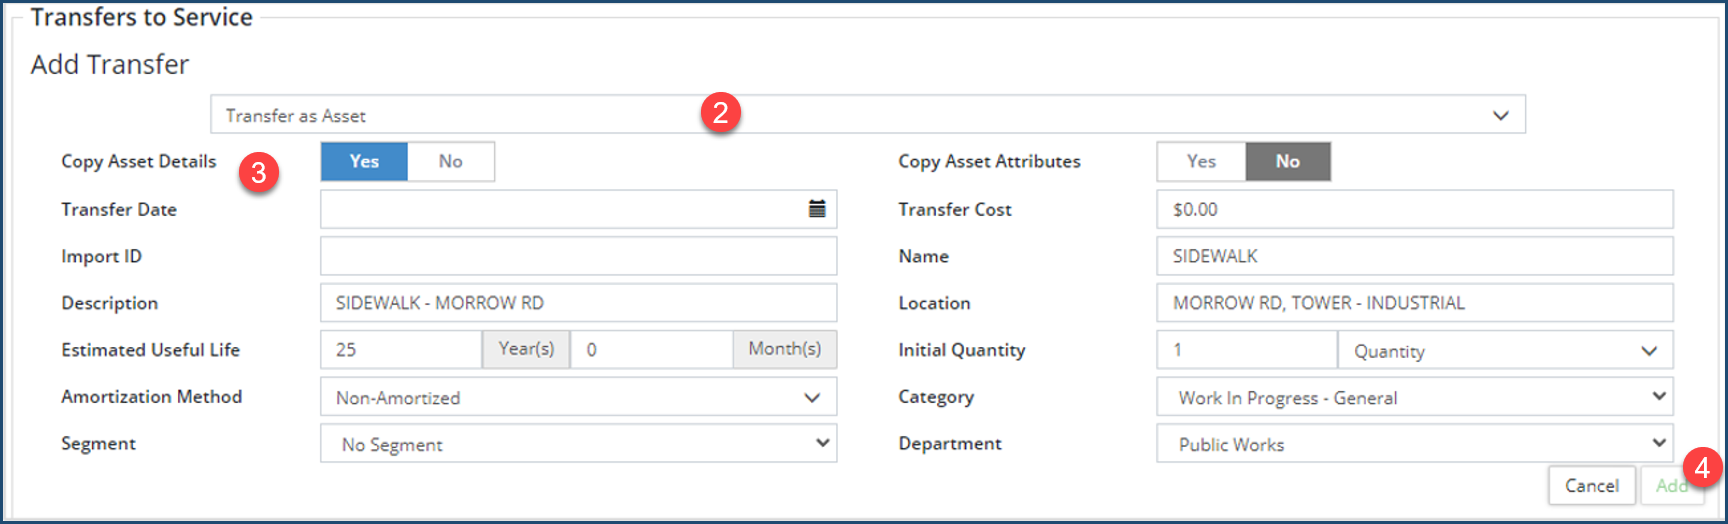This screenshot has width=1728, height=524.
Task: Open the Department dropdown
Action: (x=1414, y=444)
